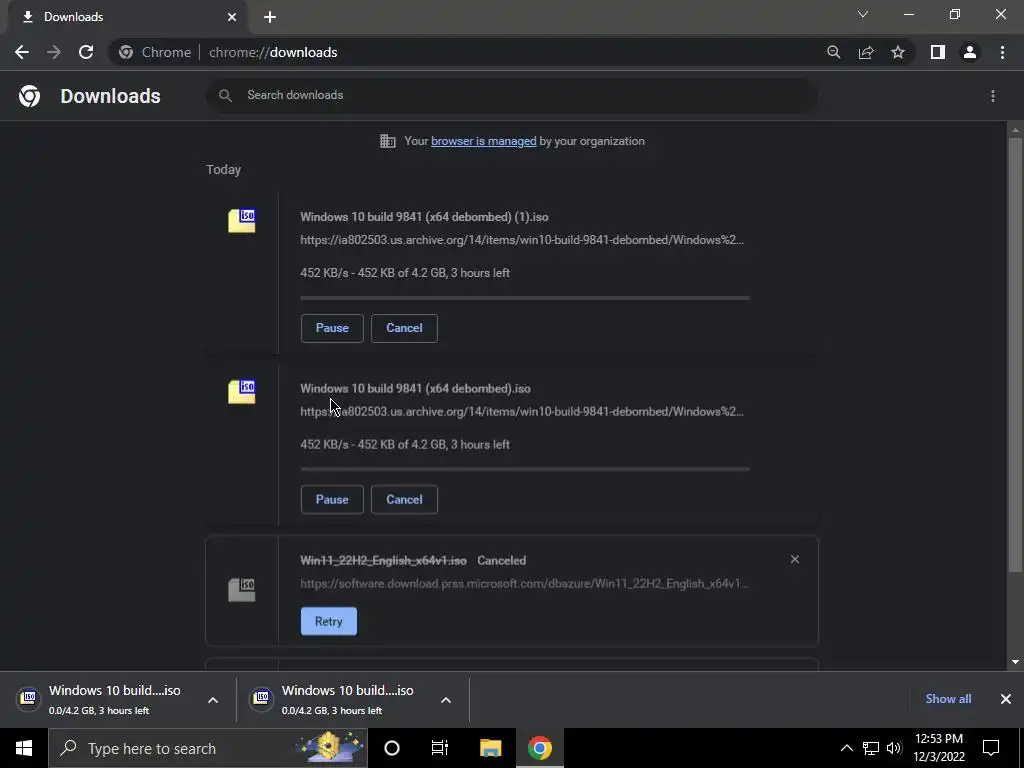Click the forward navigation arrow
Screen dimensions: 1024x768
(x=54, y=52)
